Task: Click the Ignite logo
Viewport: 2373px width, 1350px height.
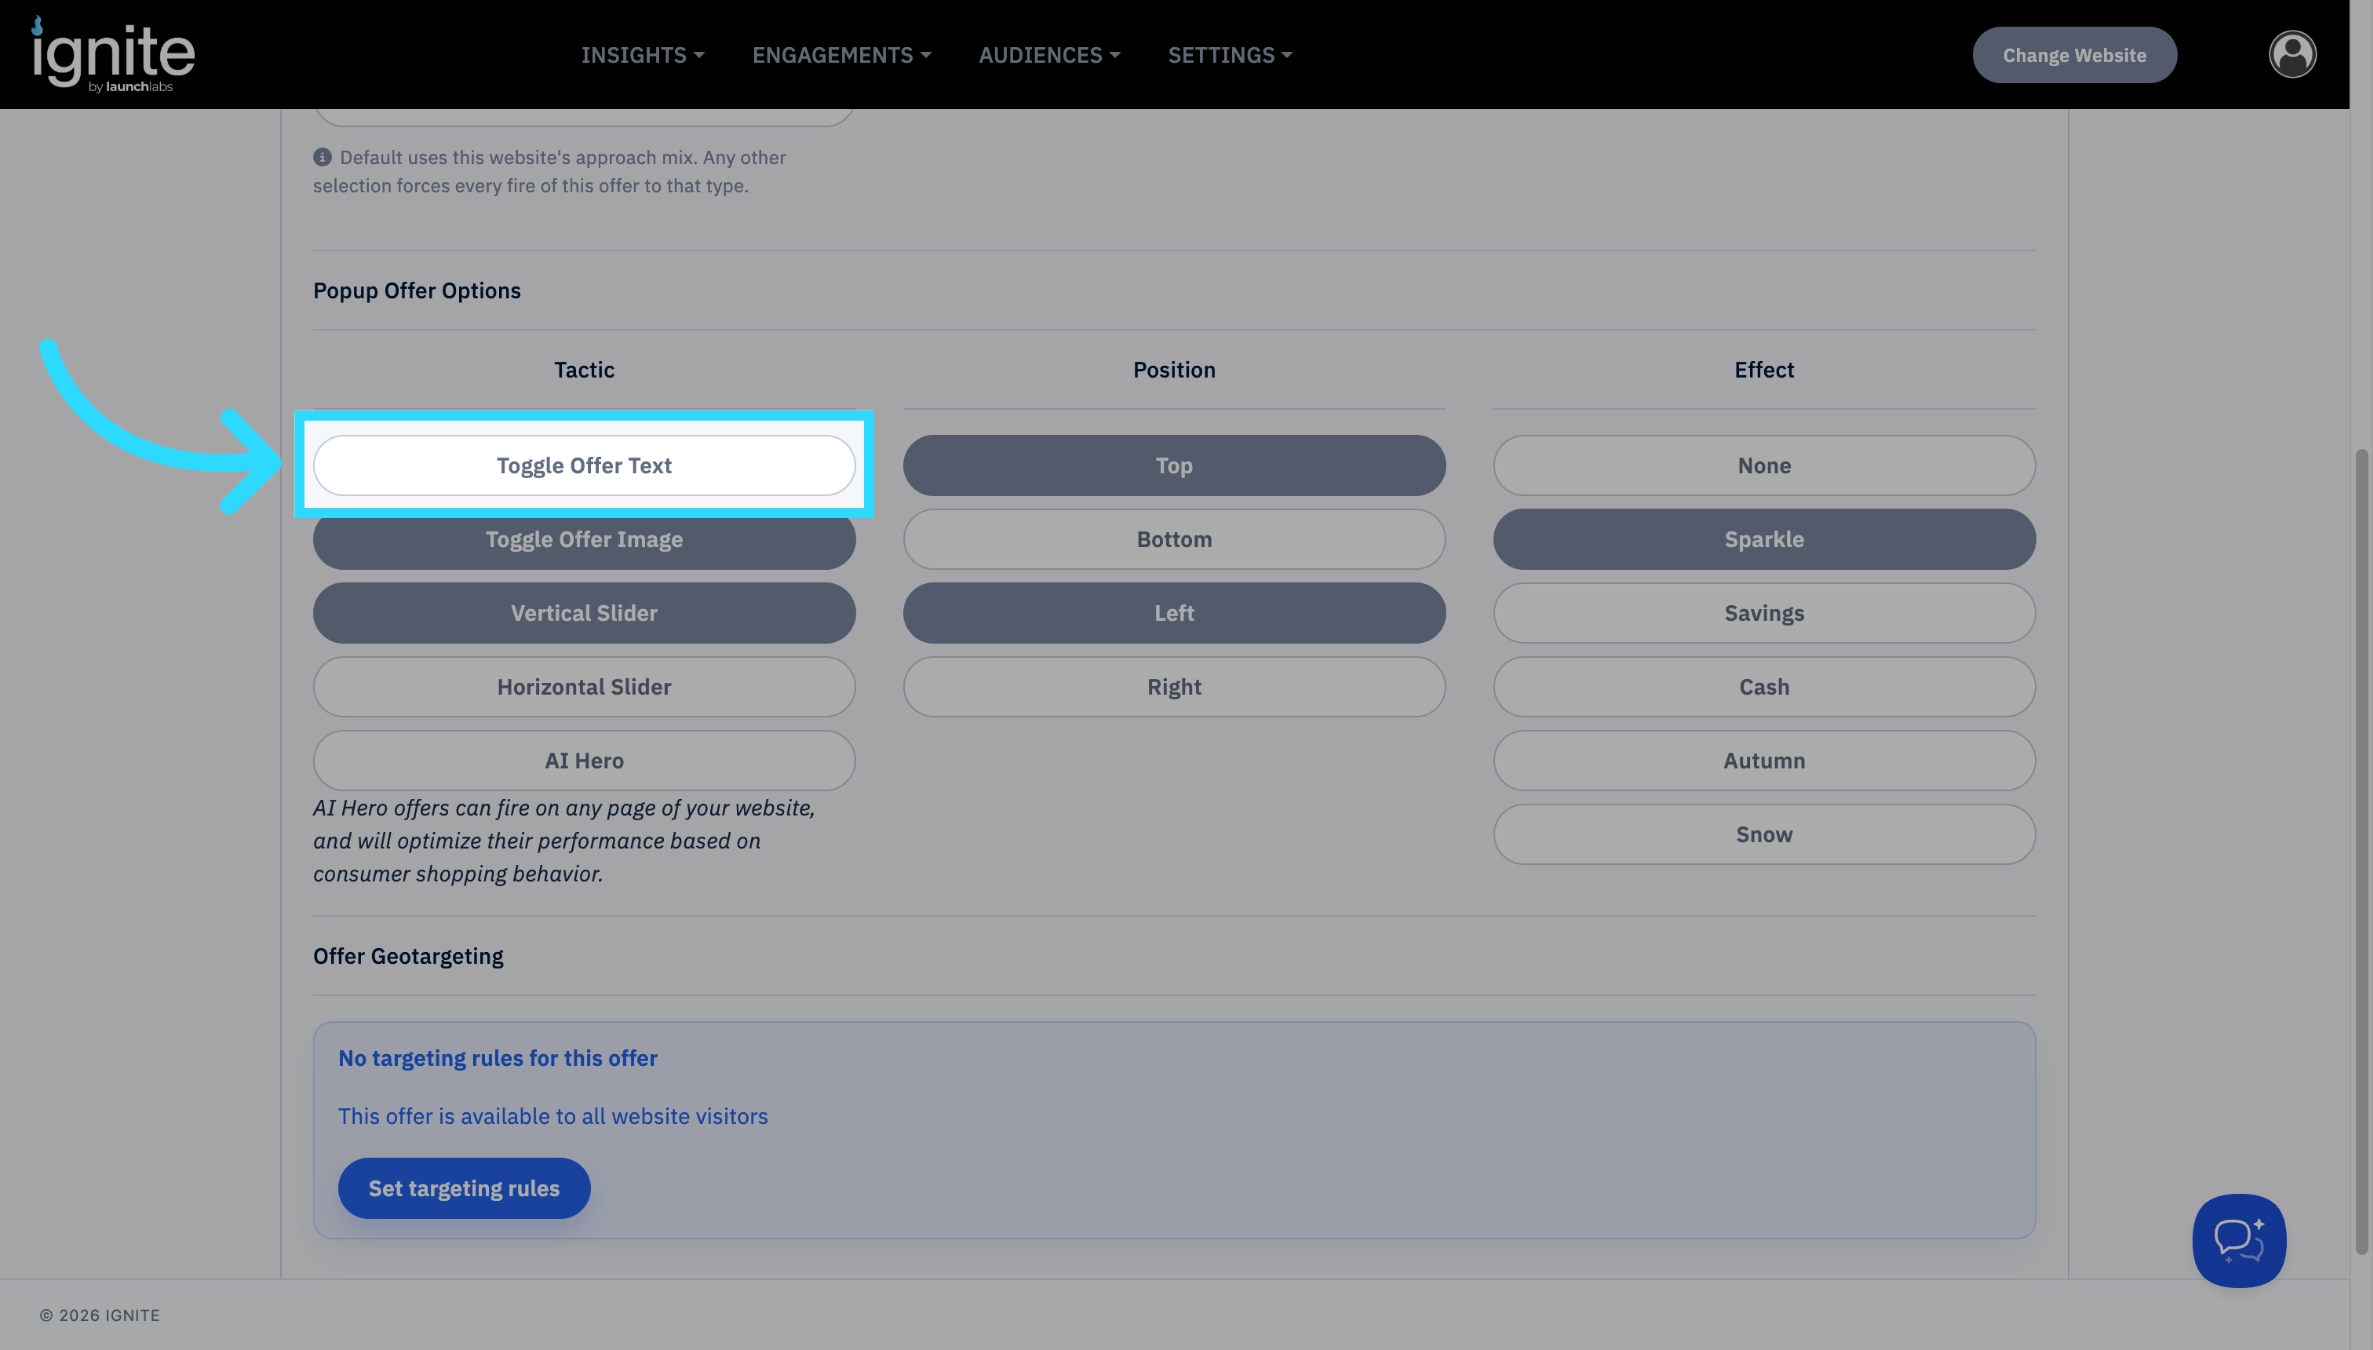Action: pos(113,55)
